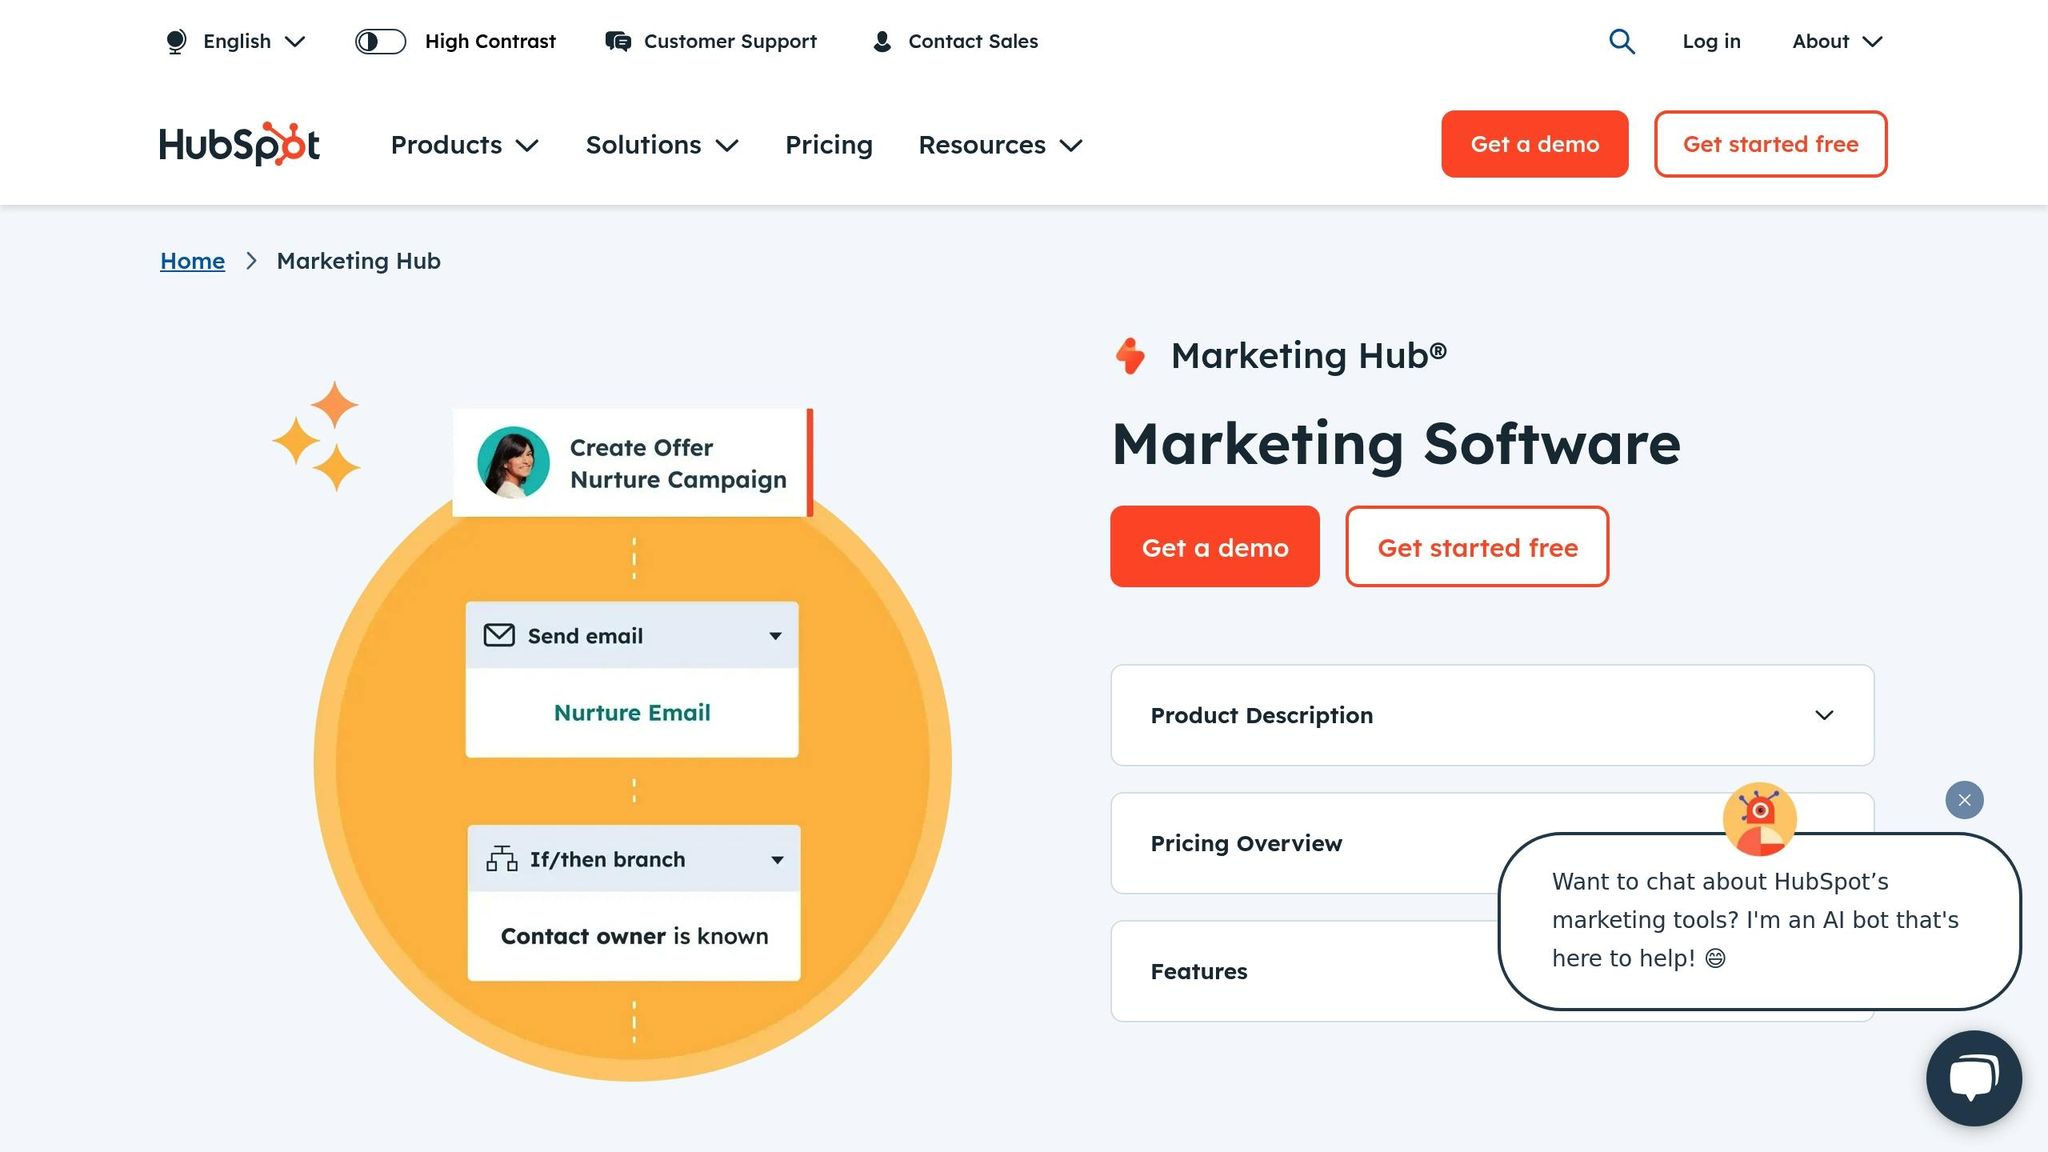The height and width of the screenshot is (1152, 2048).
Task: Toggle the High Contrast switch
Action: 380,41
